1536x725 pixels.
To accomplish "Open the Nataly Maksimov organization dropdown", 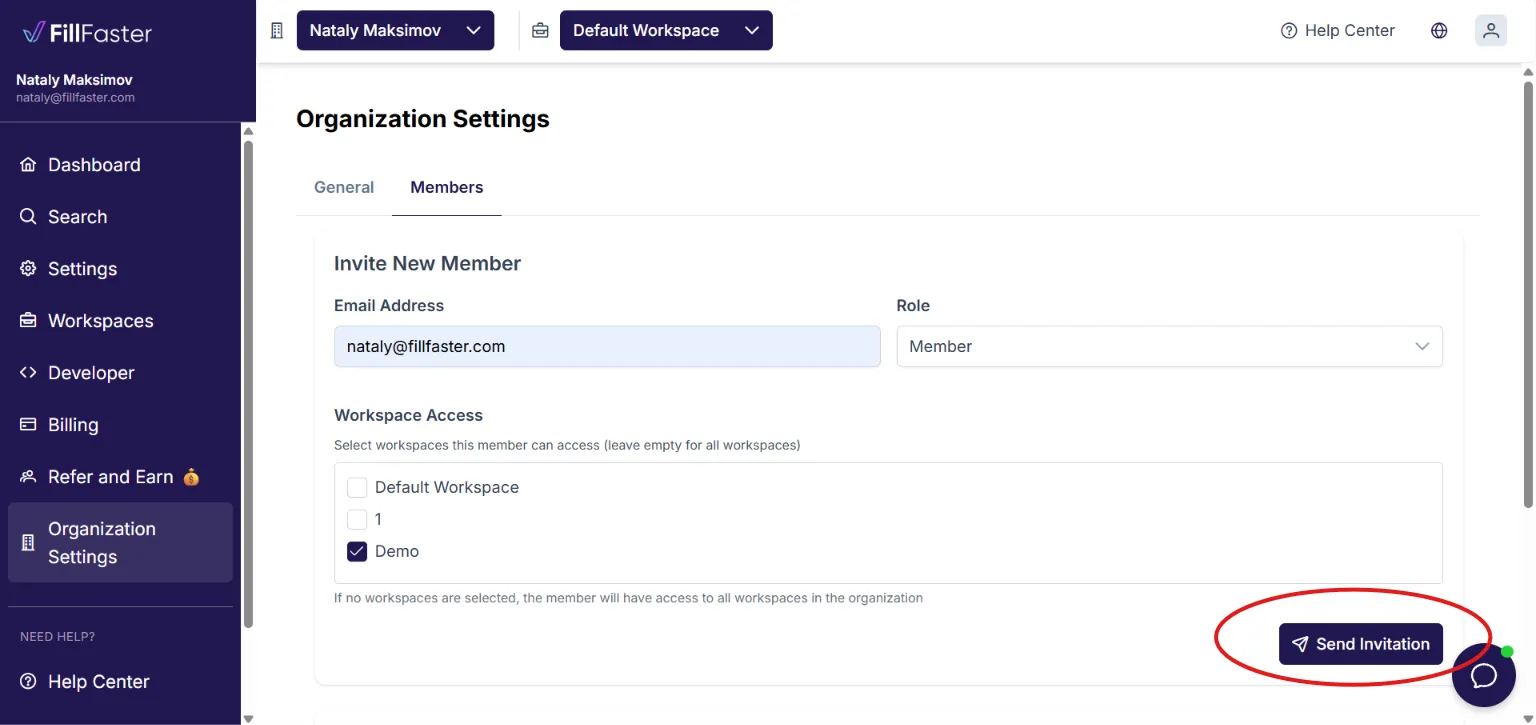I will point(396,31).
